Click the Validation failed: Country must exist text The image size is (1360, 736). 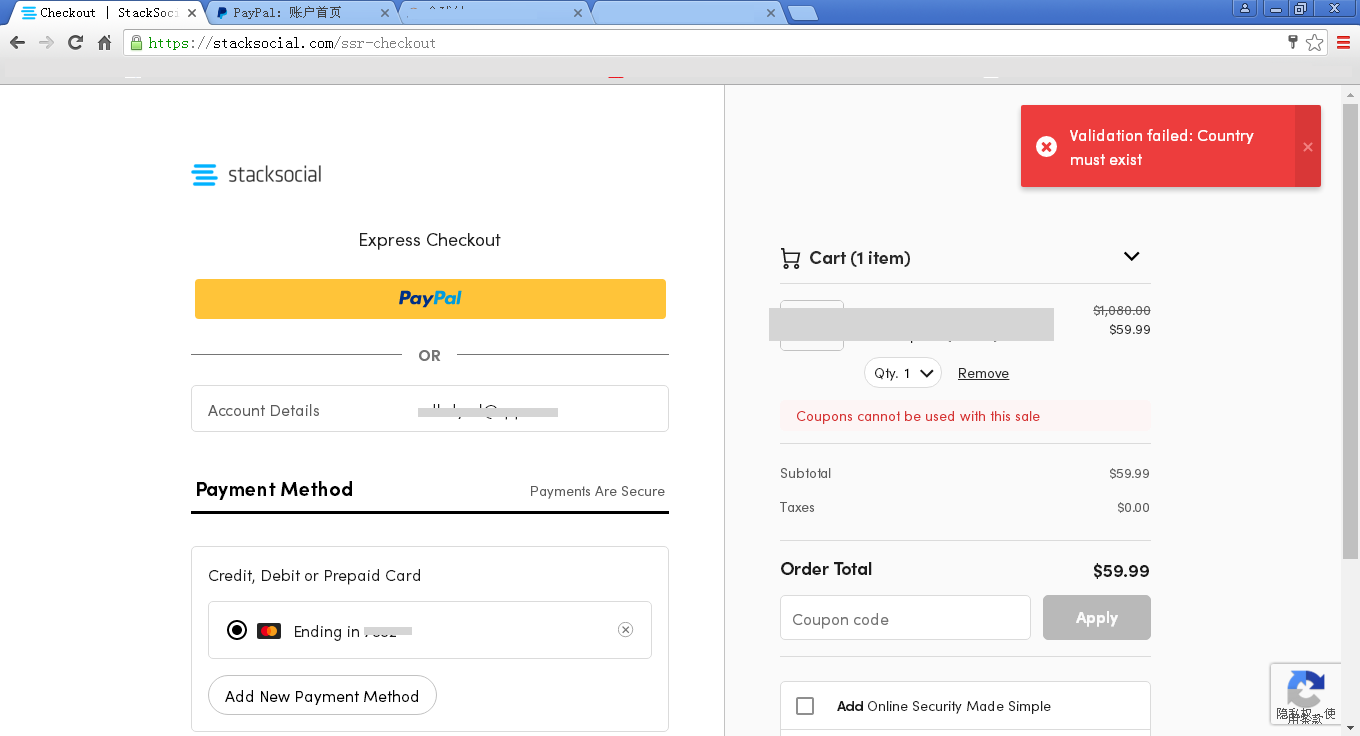(1161, 147)
